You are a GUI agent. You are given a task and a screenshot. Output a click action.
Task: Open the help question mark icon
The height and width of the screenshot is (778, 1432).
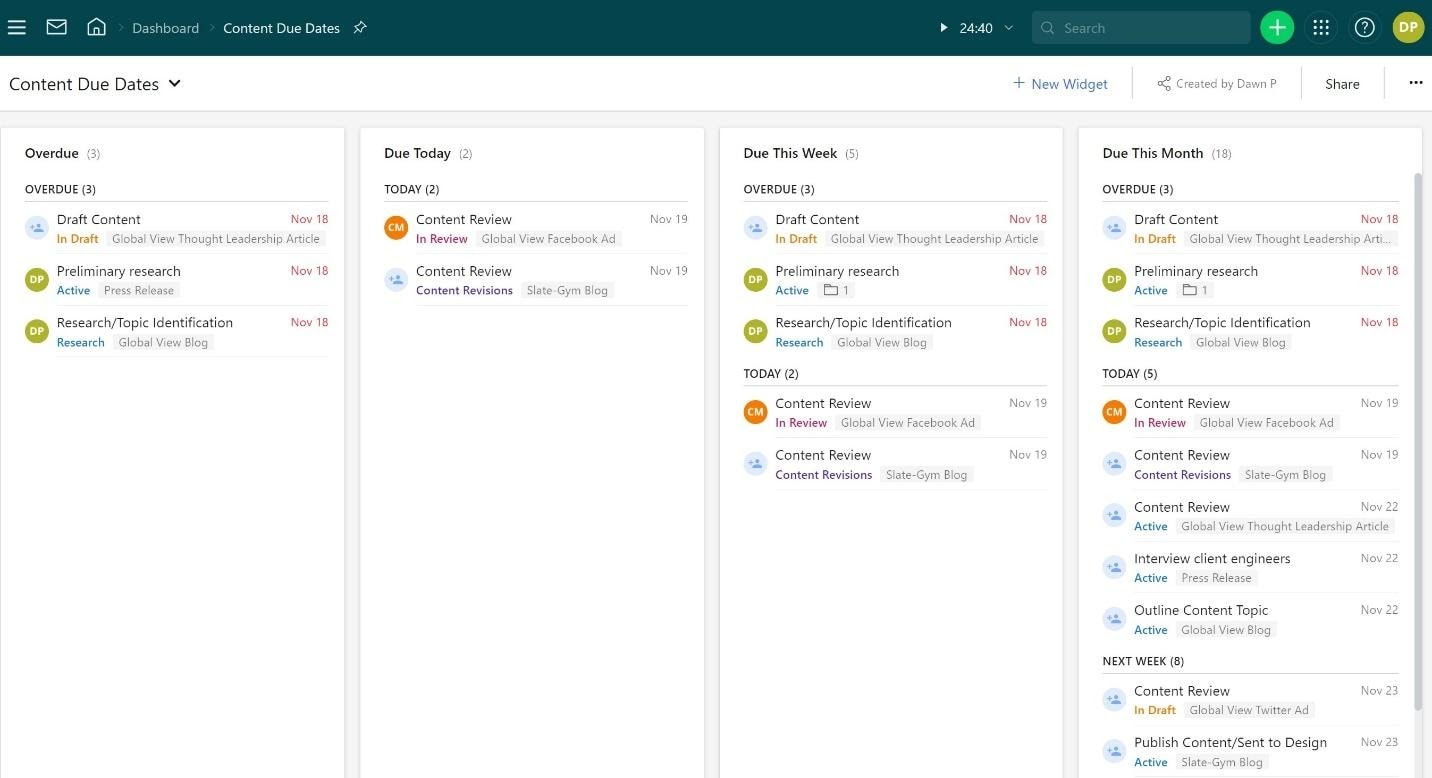click(1364, 28)
